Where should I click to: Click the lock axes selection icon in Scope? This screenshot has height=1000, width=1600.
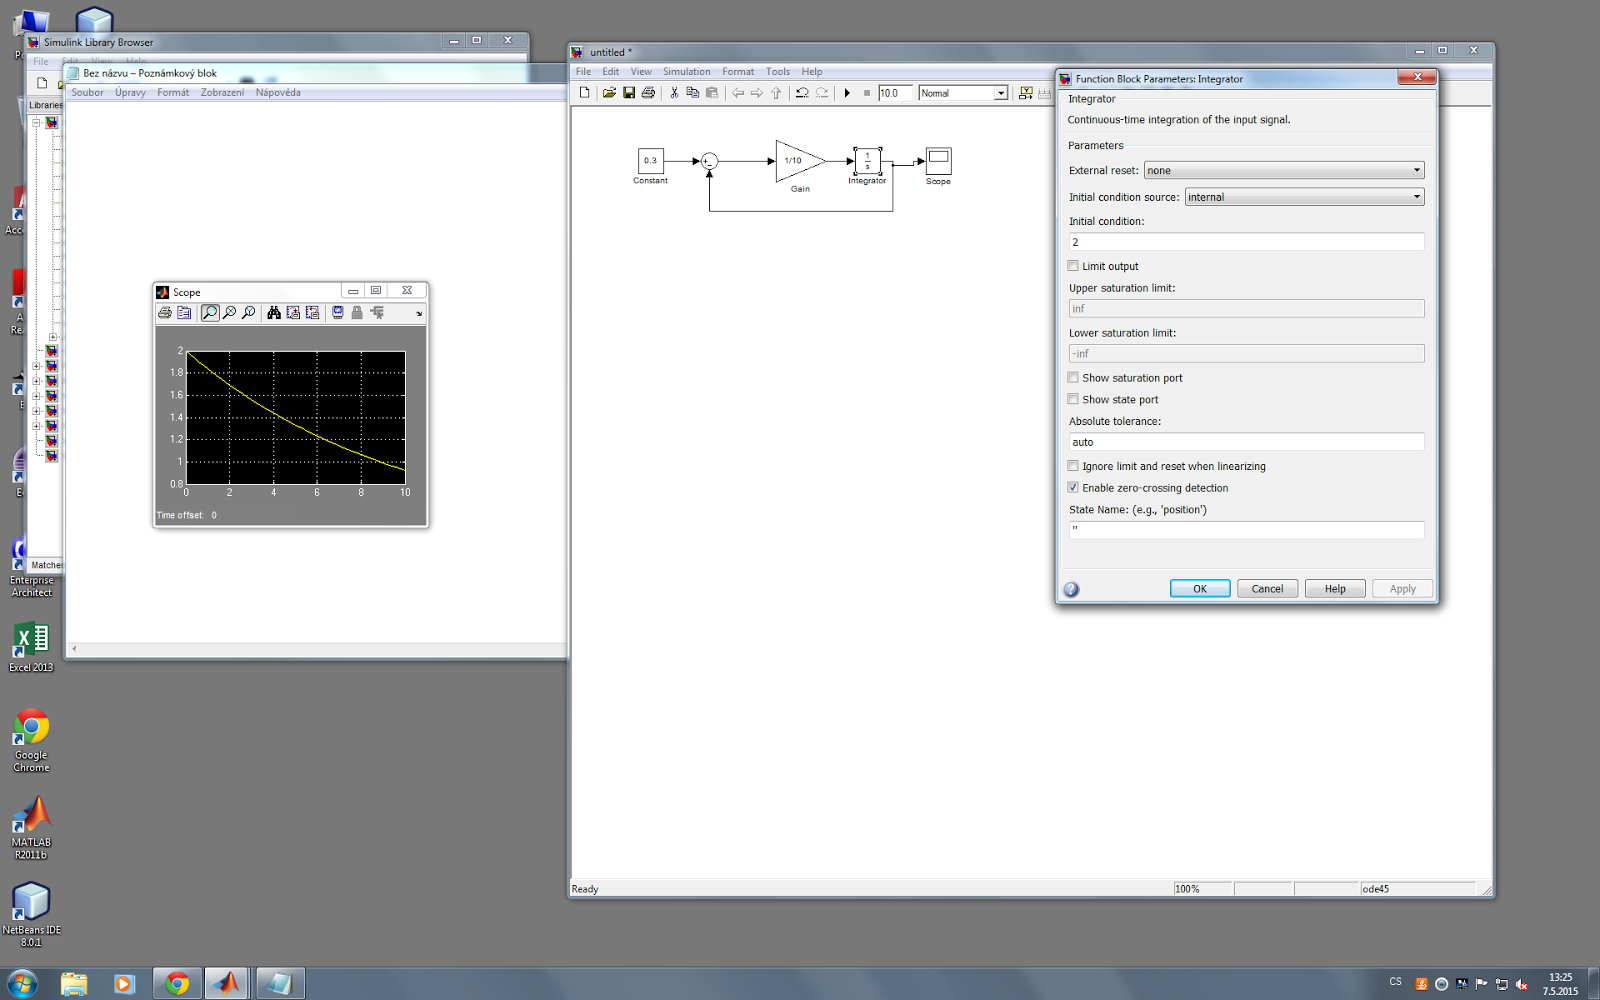[x=357, y=313]
